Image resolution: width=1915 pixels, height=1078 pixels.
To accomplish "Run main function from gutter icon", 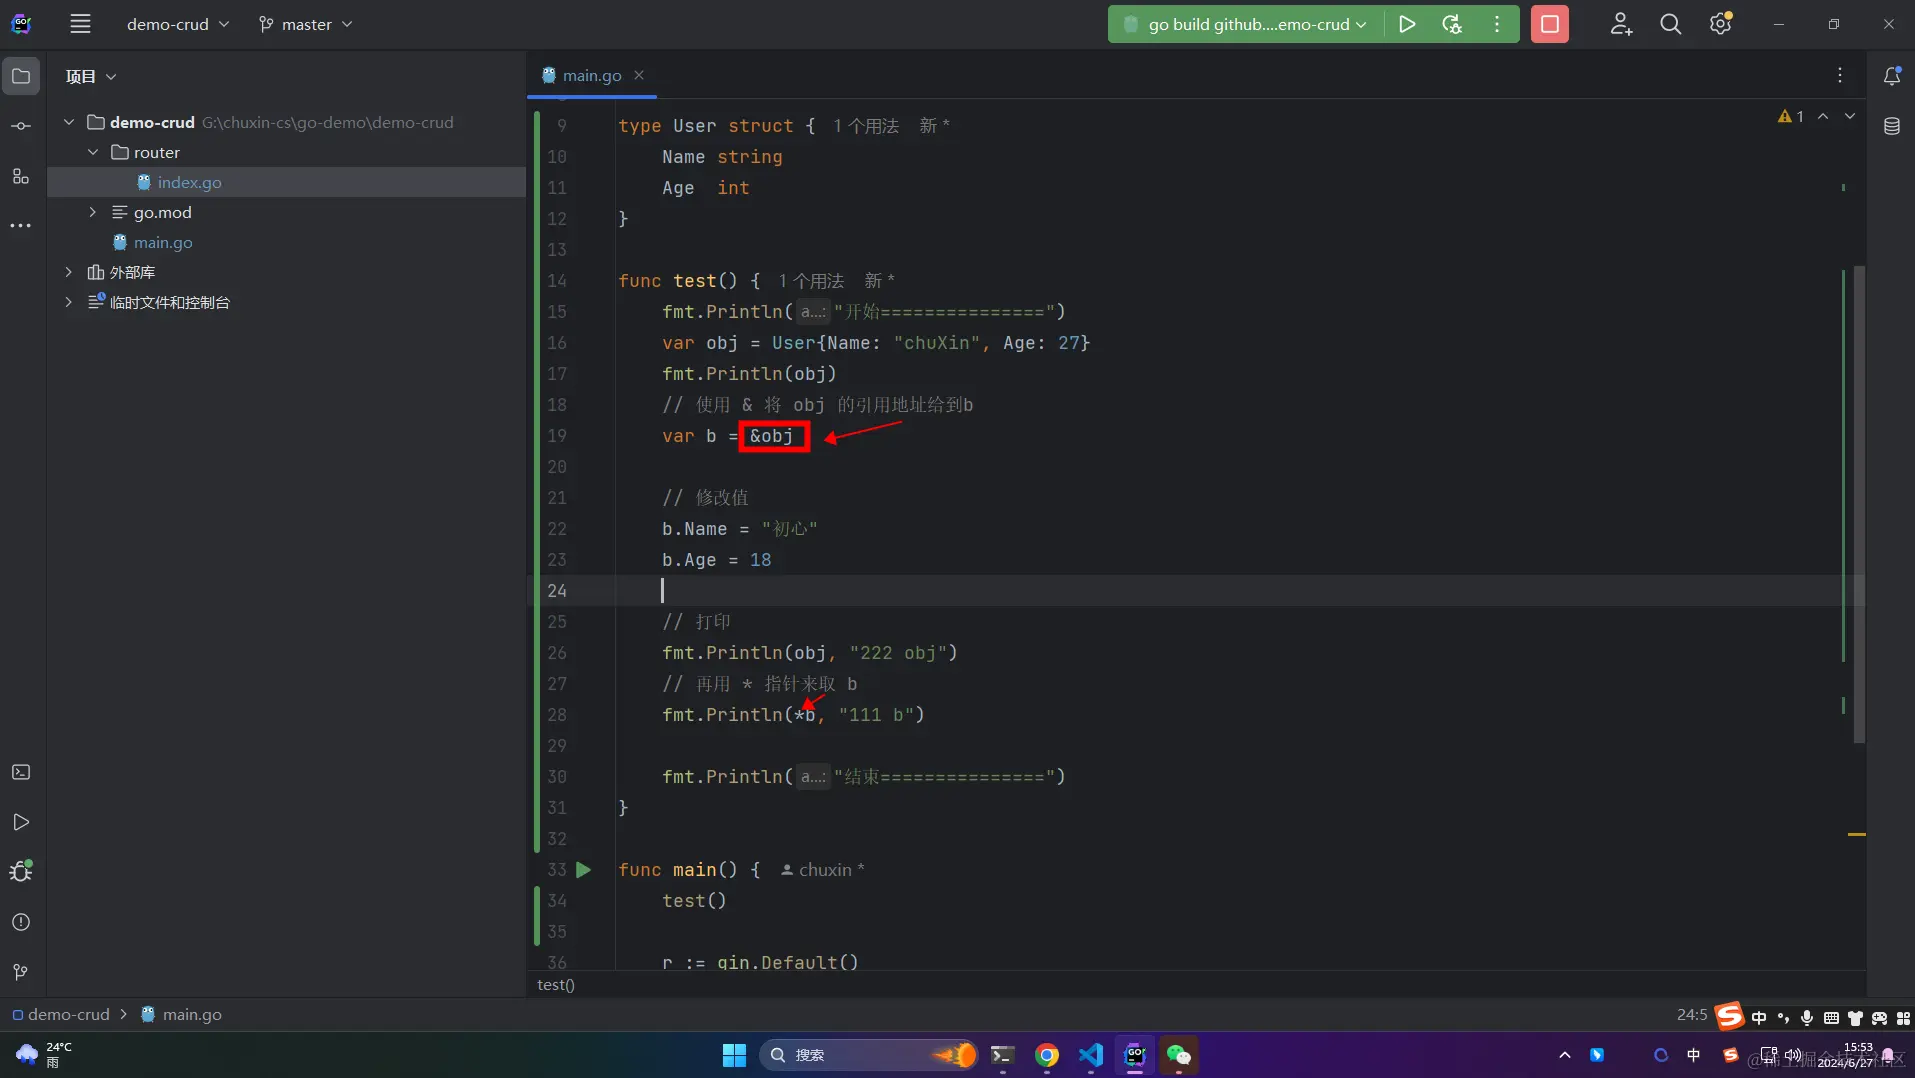I will 584,870.
